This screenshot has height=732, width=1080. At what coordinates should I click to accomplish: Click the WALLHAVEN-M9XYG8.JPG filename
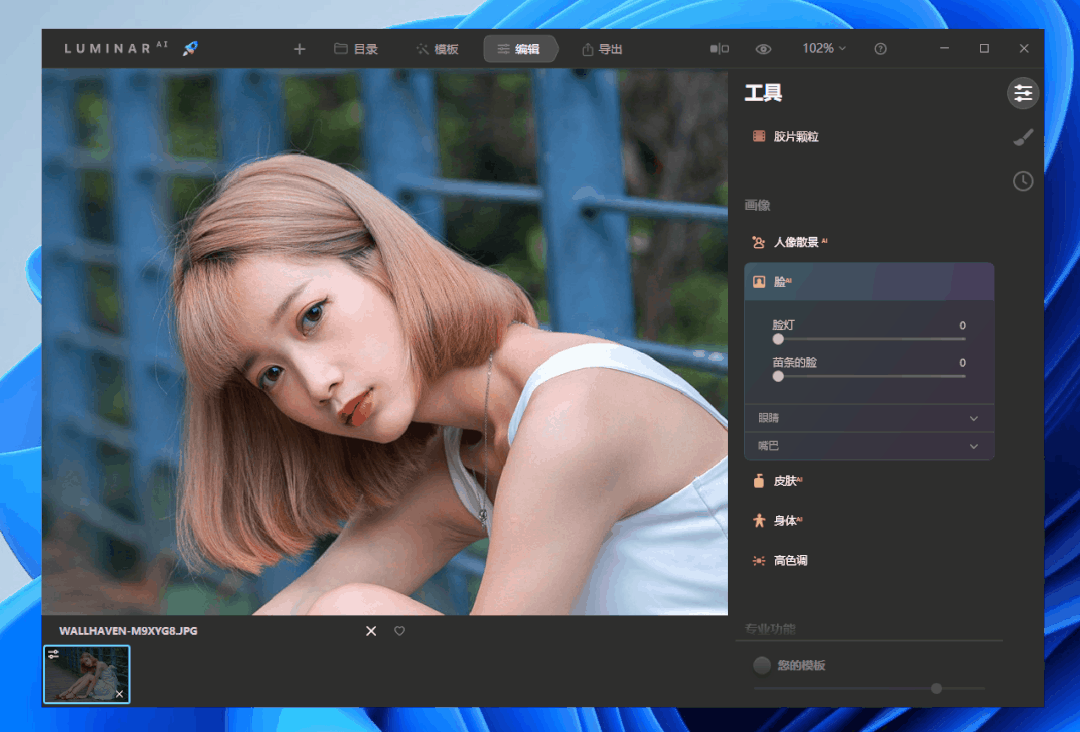tap(128, 631)
